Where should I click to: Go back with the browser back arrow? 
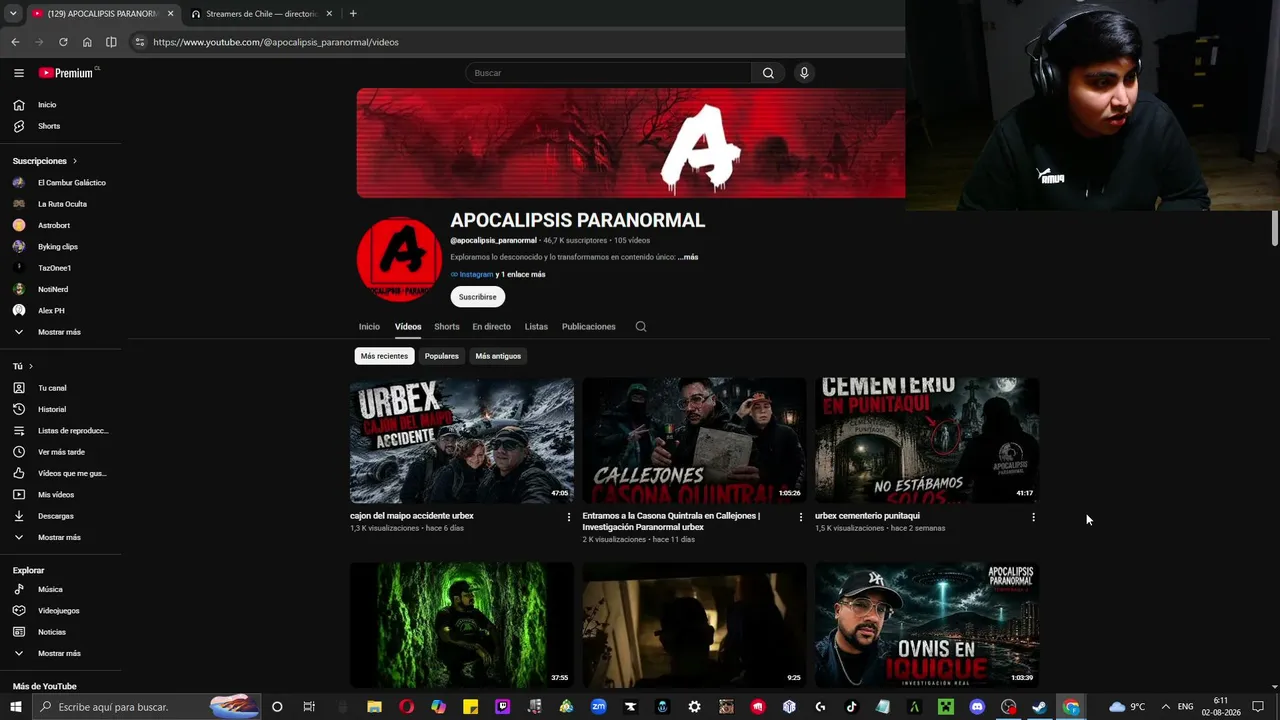tap(15, 42)
